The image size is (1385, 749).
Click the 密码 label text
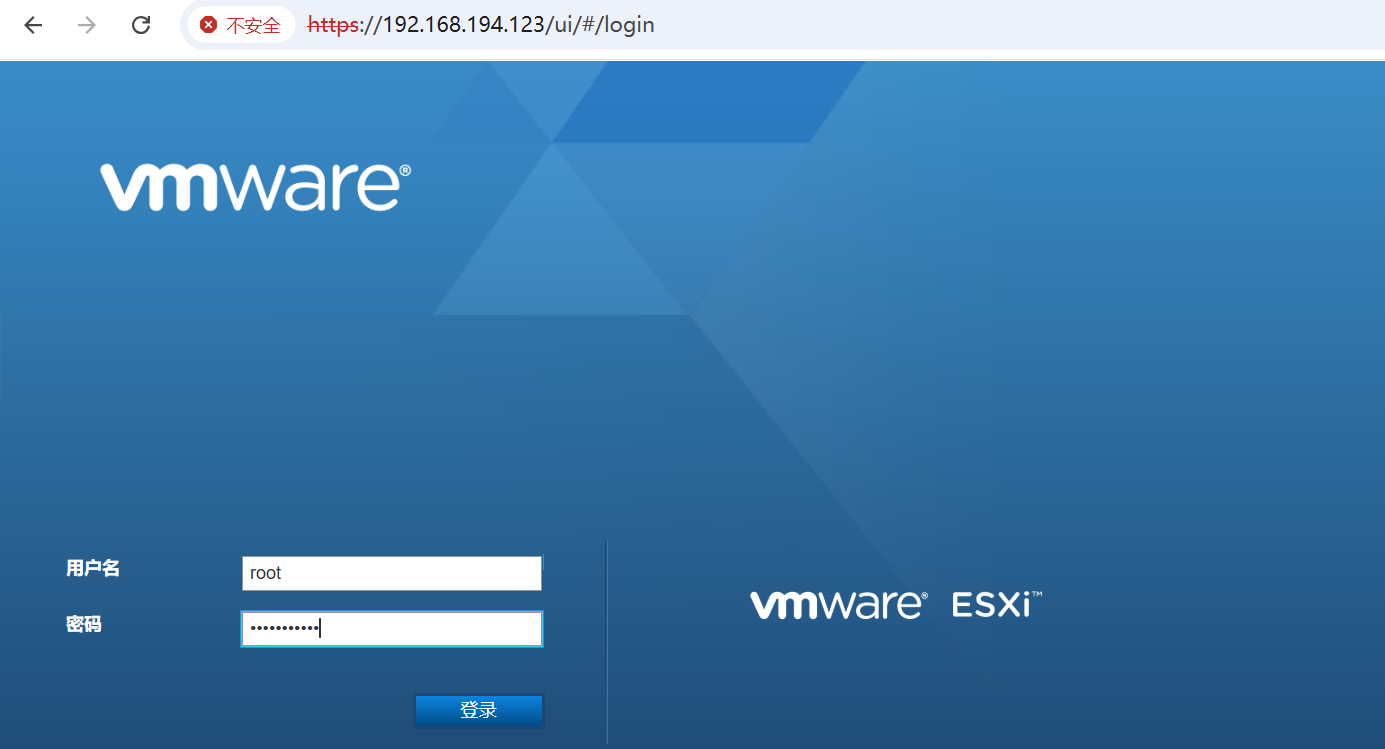coord(84,625)
